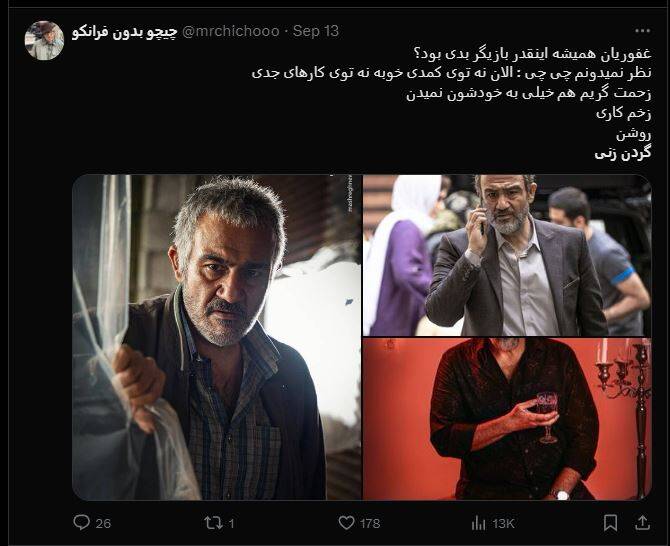The image size is (670, 546).
Task: Open the reply icon with 26 comments
Action: pos(81,522)
